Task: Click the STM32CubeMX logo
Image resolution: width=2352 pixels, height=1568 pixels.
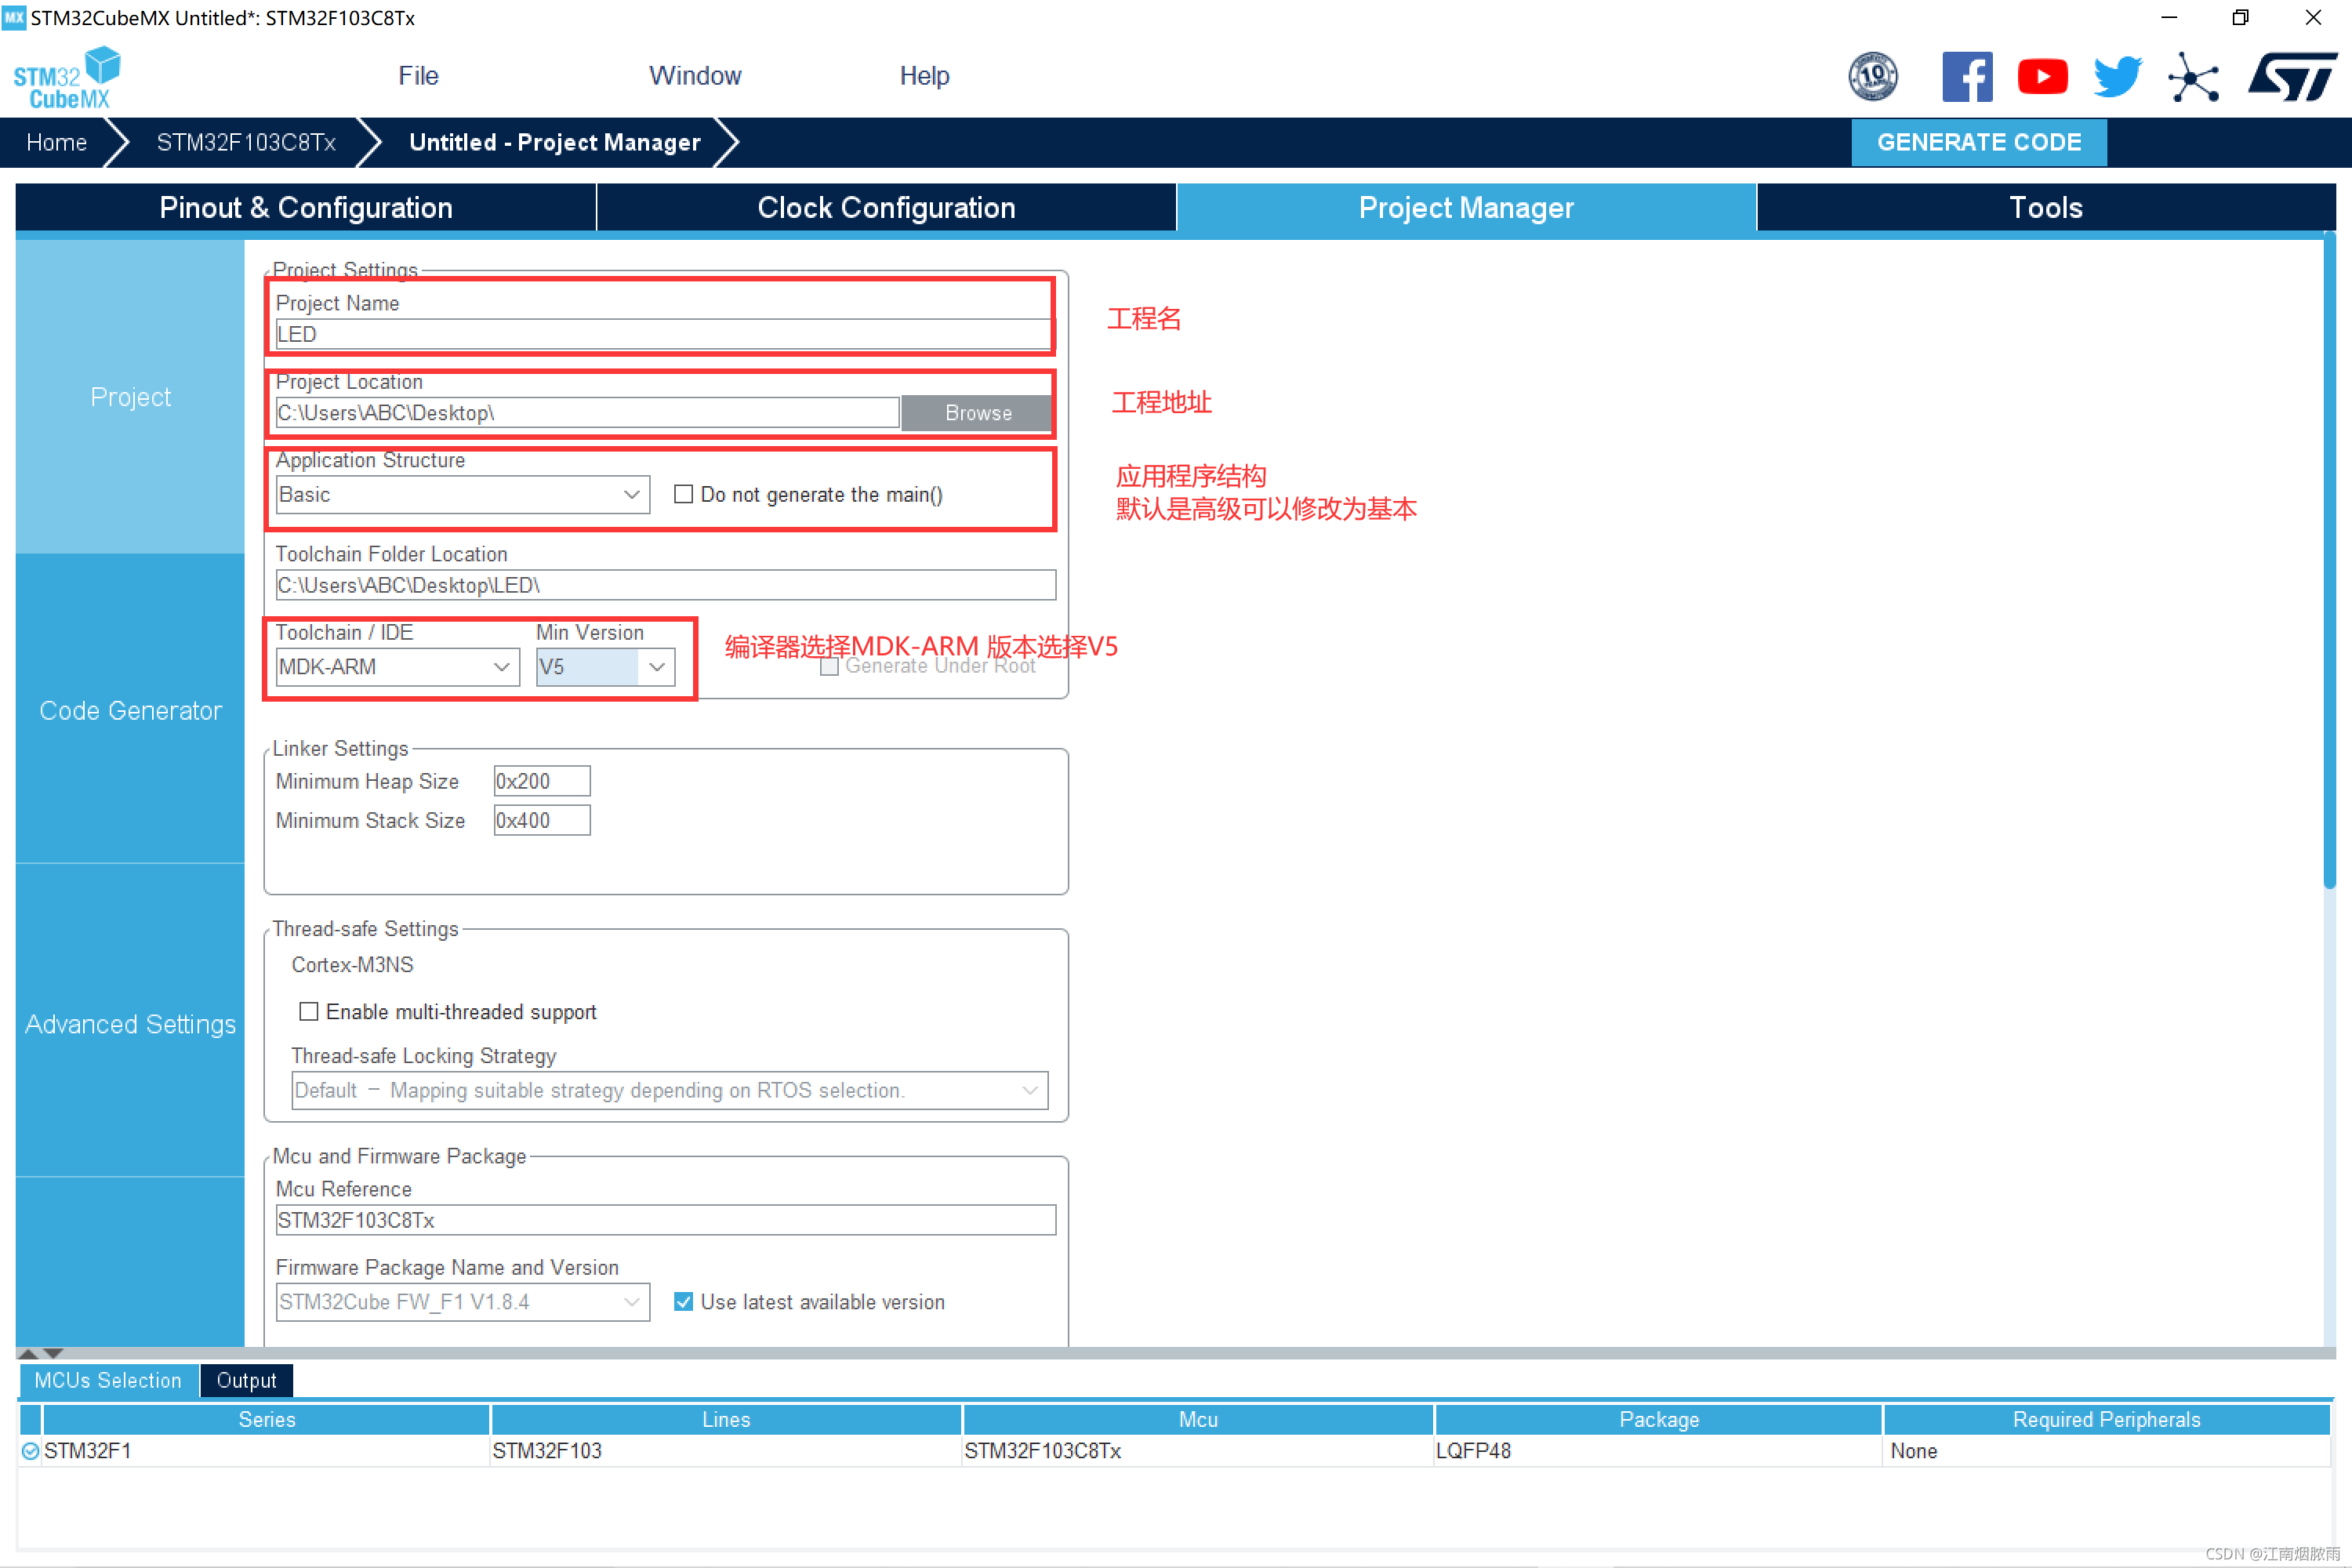Action: [66, 77]
